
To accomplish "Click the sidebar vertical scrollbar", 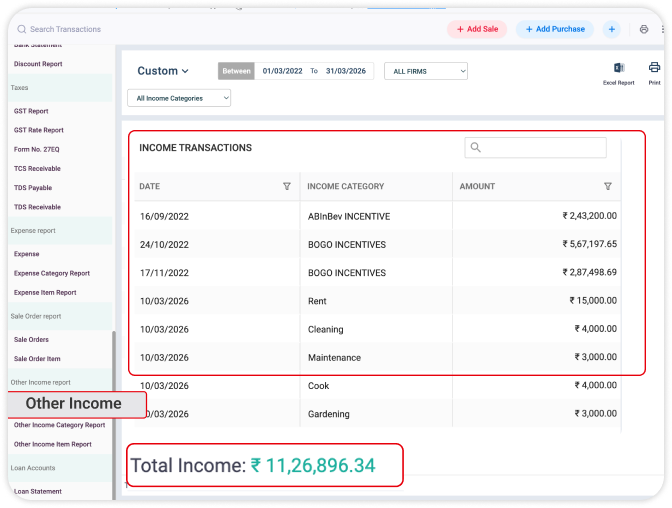I will pyautogui.click(x=114, y=415).
